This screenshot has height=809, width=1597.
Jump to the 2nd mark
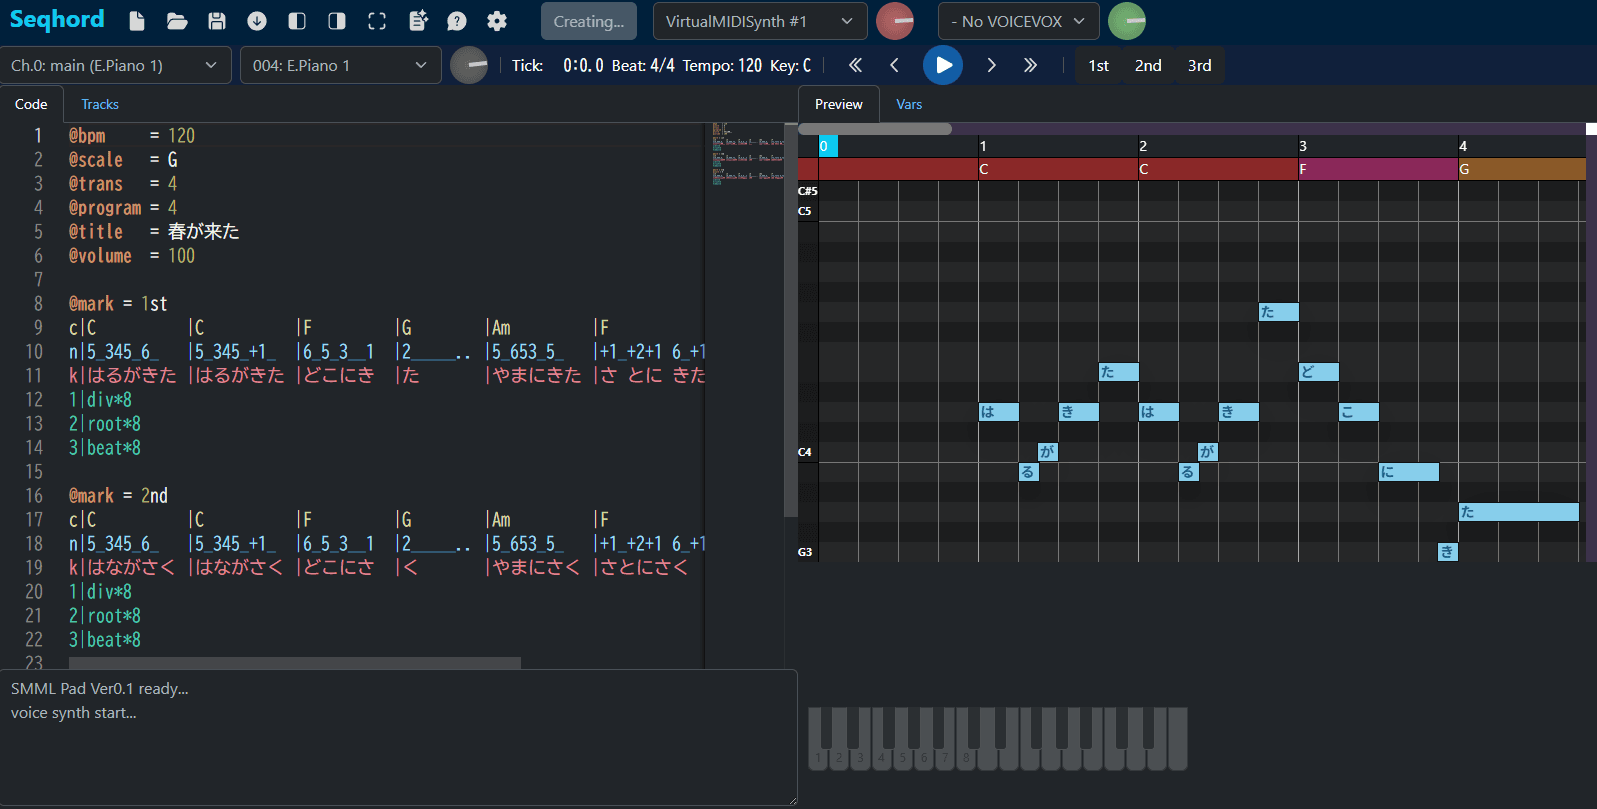[x=1148, y=65]
